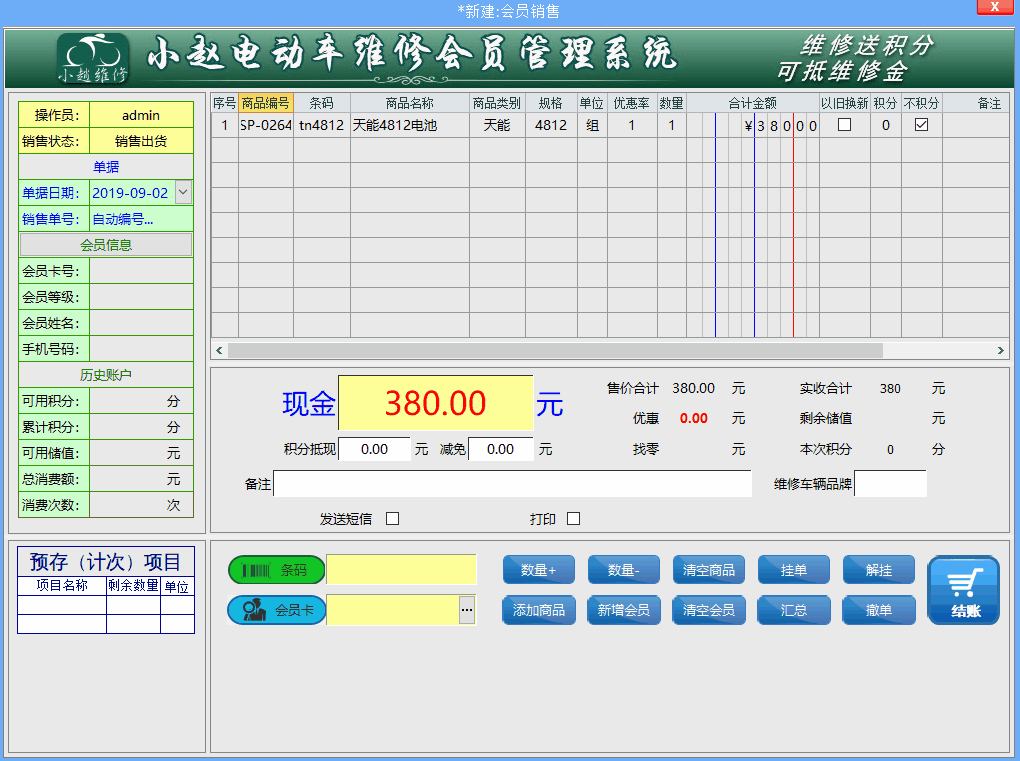Click the 撤单 button

879,610
